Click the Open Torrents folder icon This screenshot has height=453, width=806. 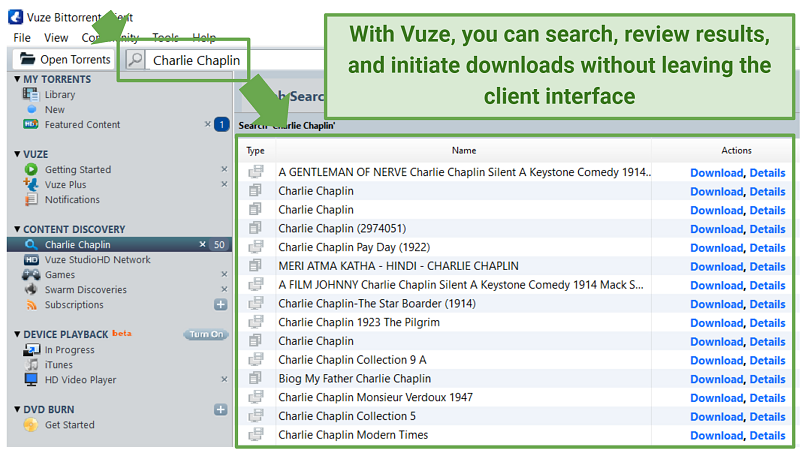click(27, 59)
